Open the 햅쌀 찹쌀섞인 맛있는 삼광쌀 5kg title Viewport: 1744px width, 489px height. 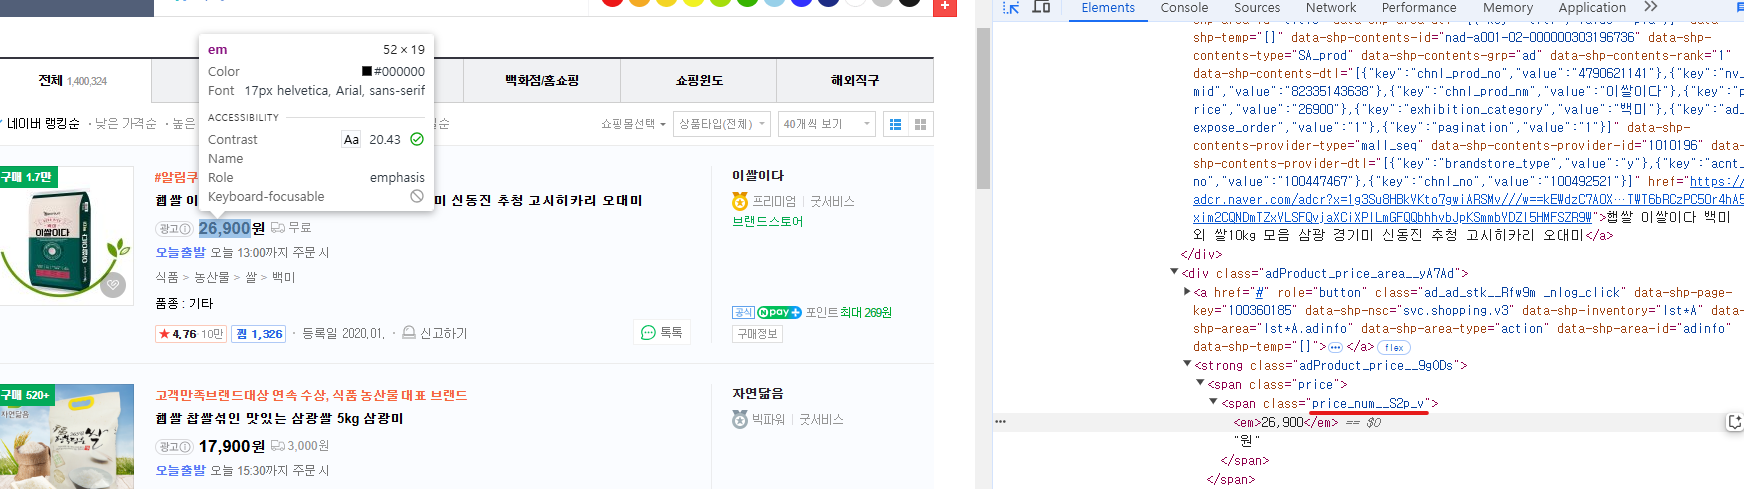[279, 418]
